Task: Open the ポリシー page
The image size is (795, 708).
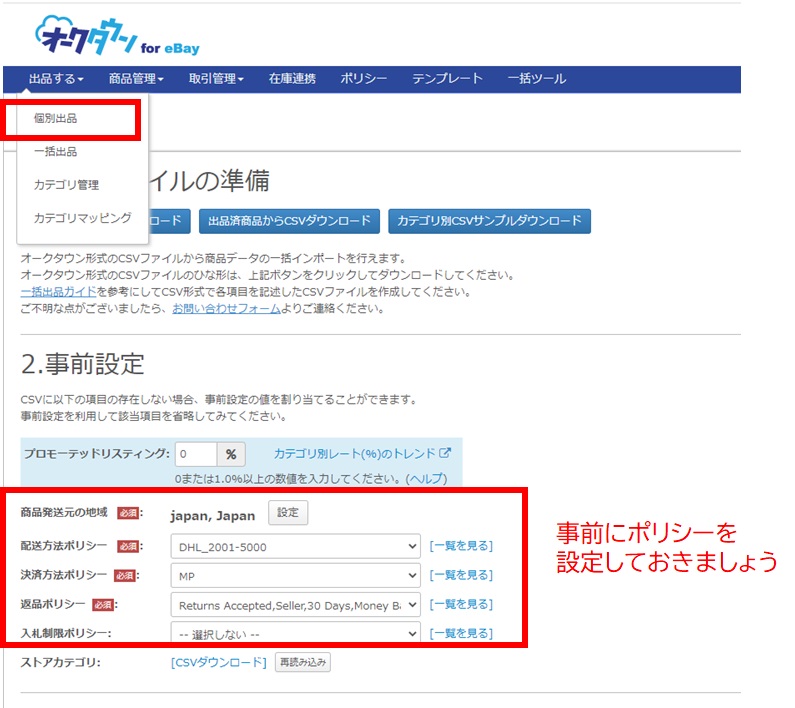Action: click(x=363, y=79)
